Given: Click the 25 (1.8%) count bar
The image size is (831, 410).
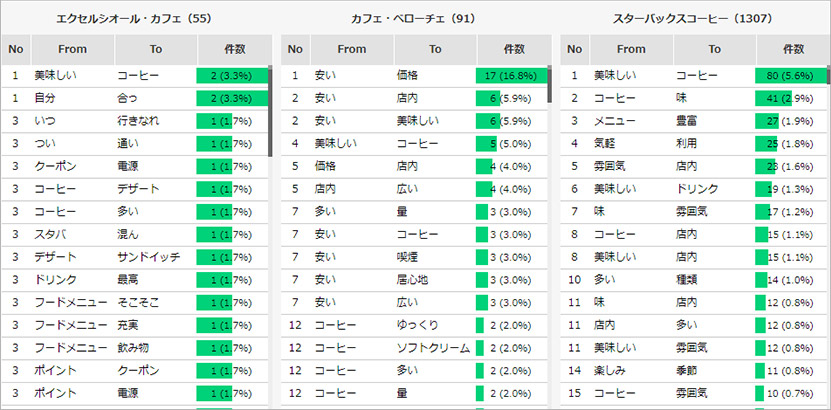Looking at the screenshot, I should coord(790,144).
